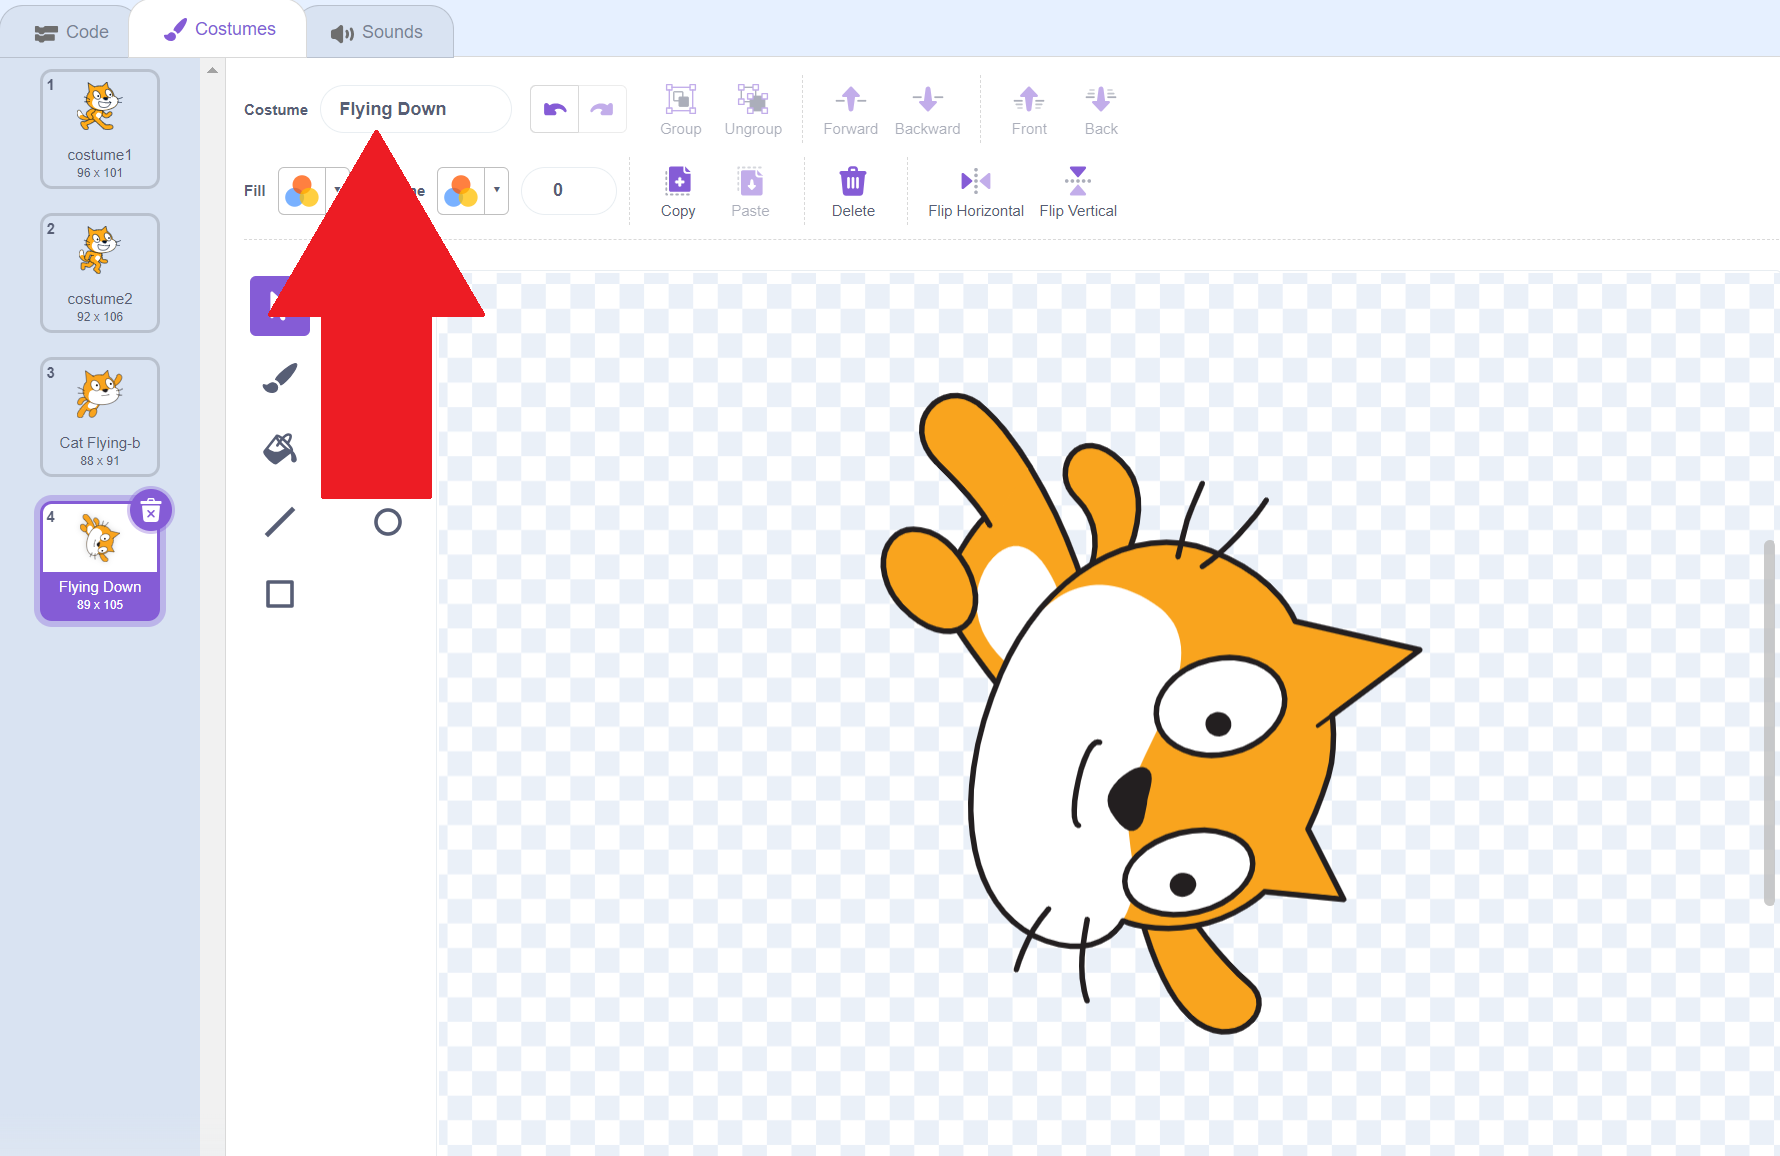Click Flip Vertical
Image resolution: width=1780 pixels, height=1156 pixels.
(x=1078, y=192)
